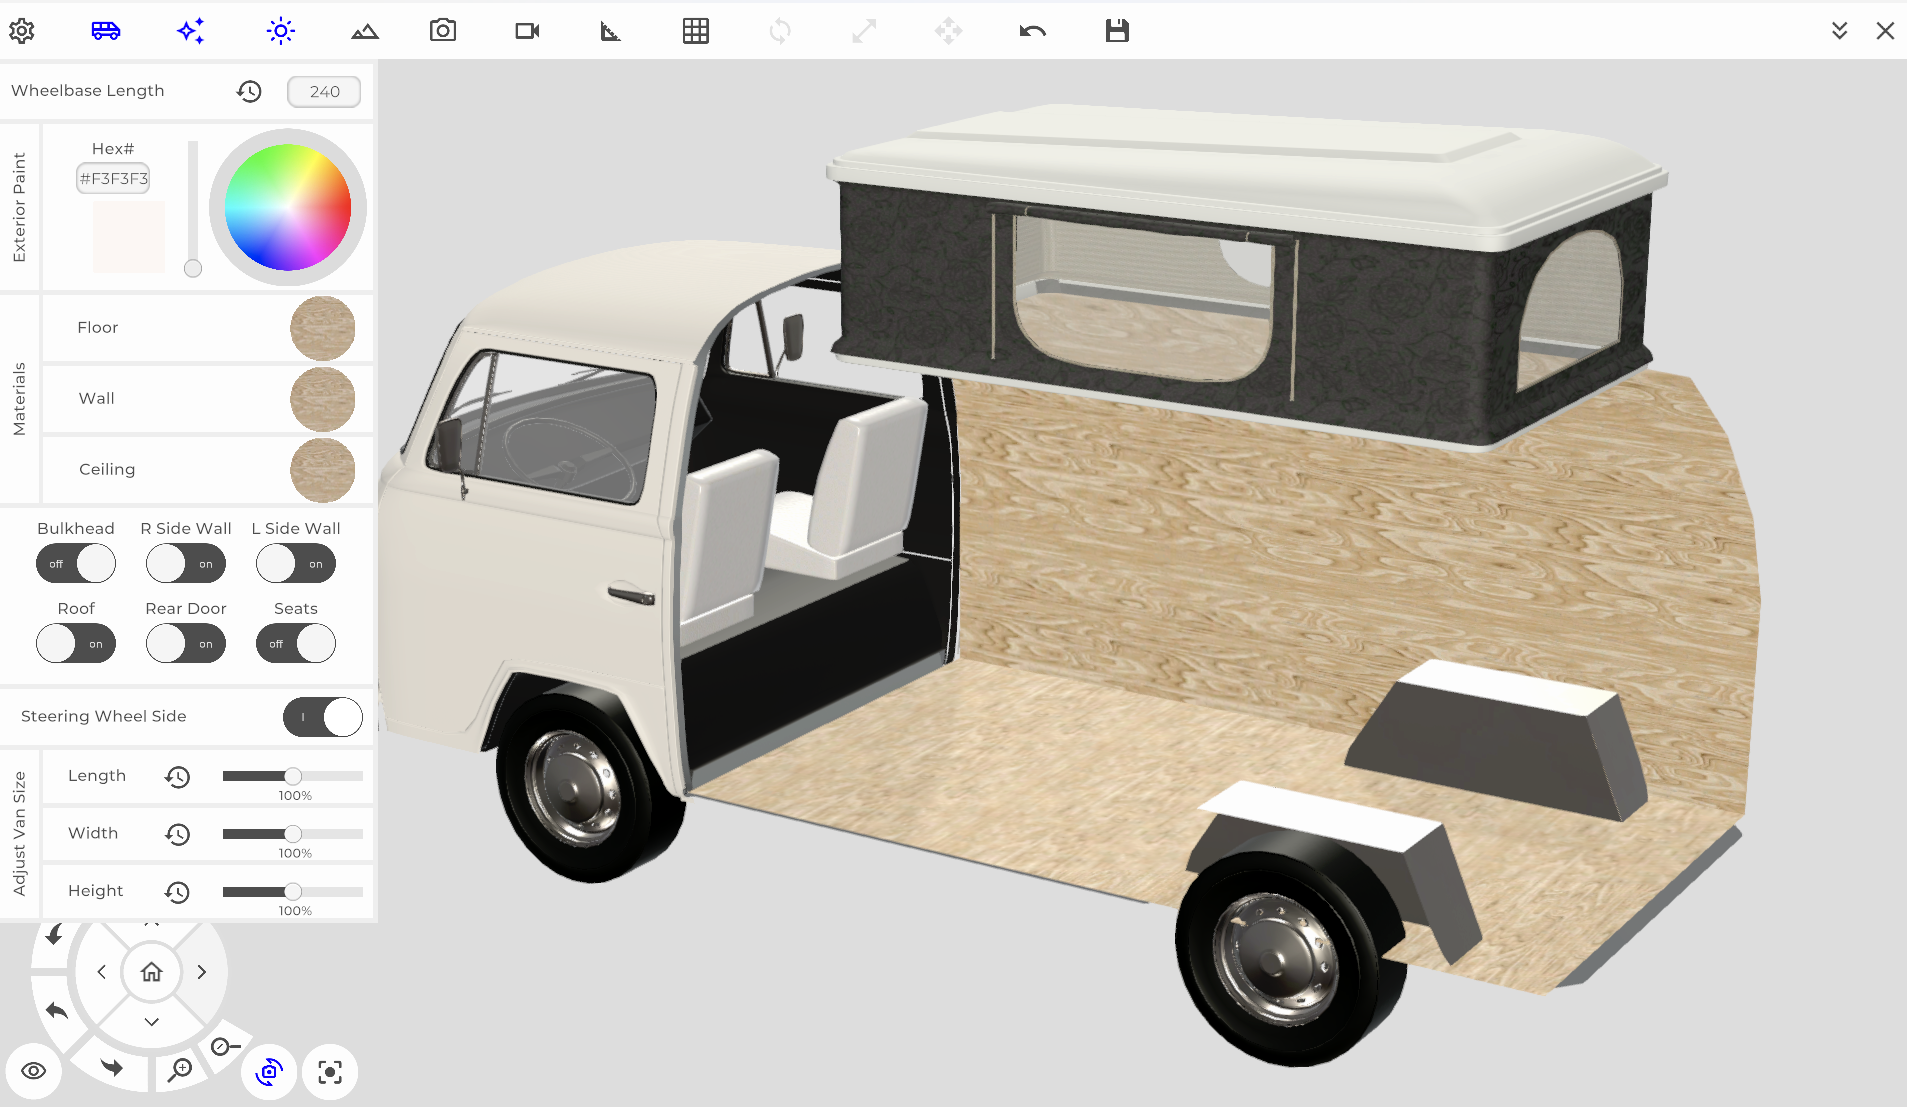This screenshot has width=1907, height=1107.
Task: Pick a color from the color wheel
Action: [288, 207]
